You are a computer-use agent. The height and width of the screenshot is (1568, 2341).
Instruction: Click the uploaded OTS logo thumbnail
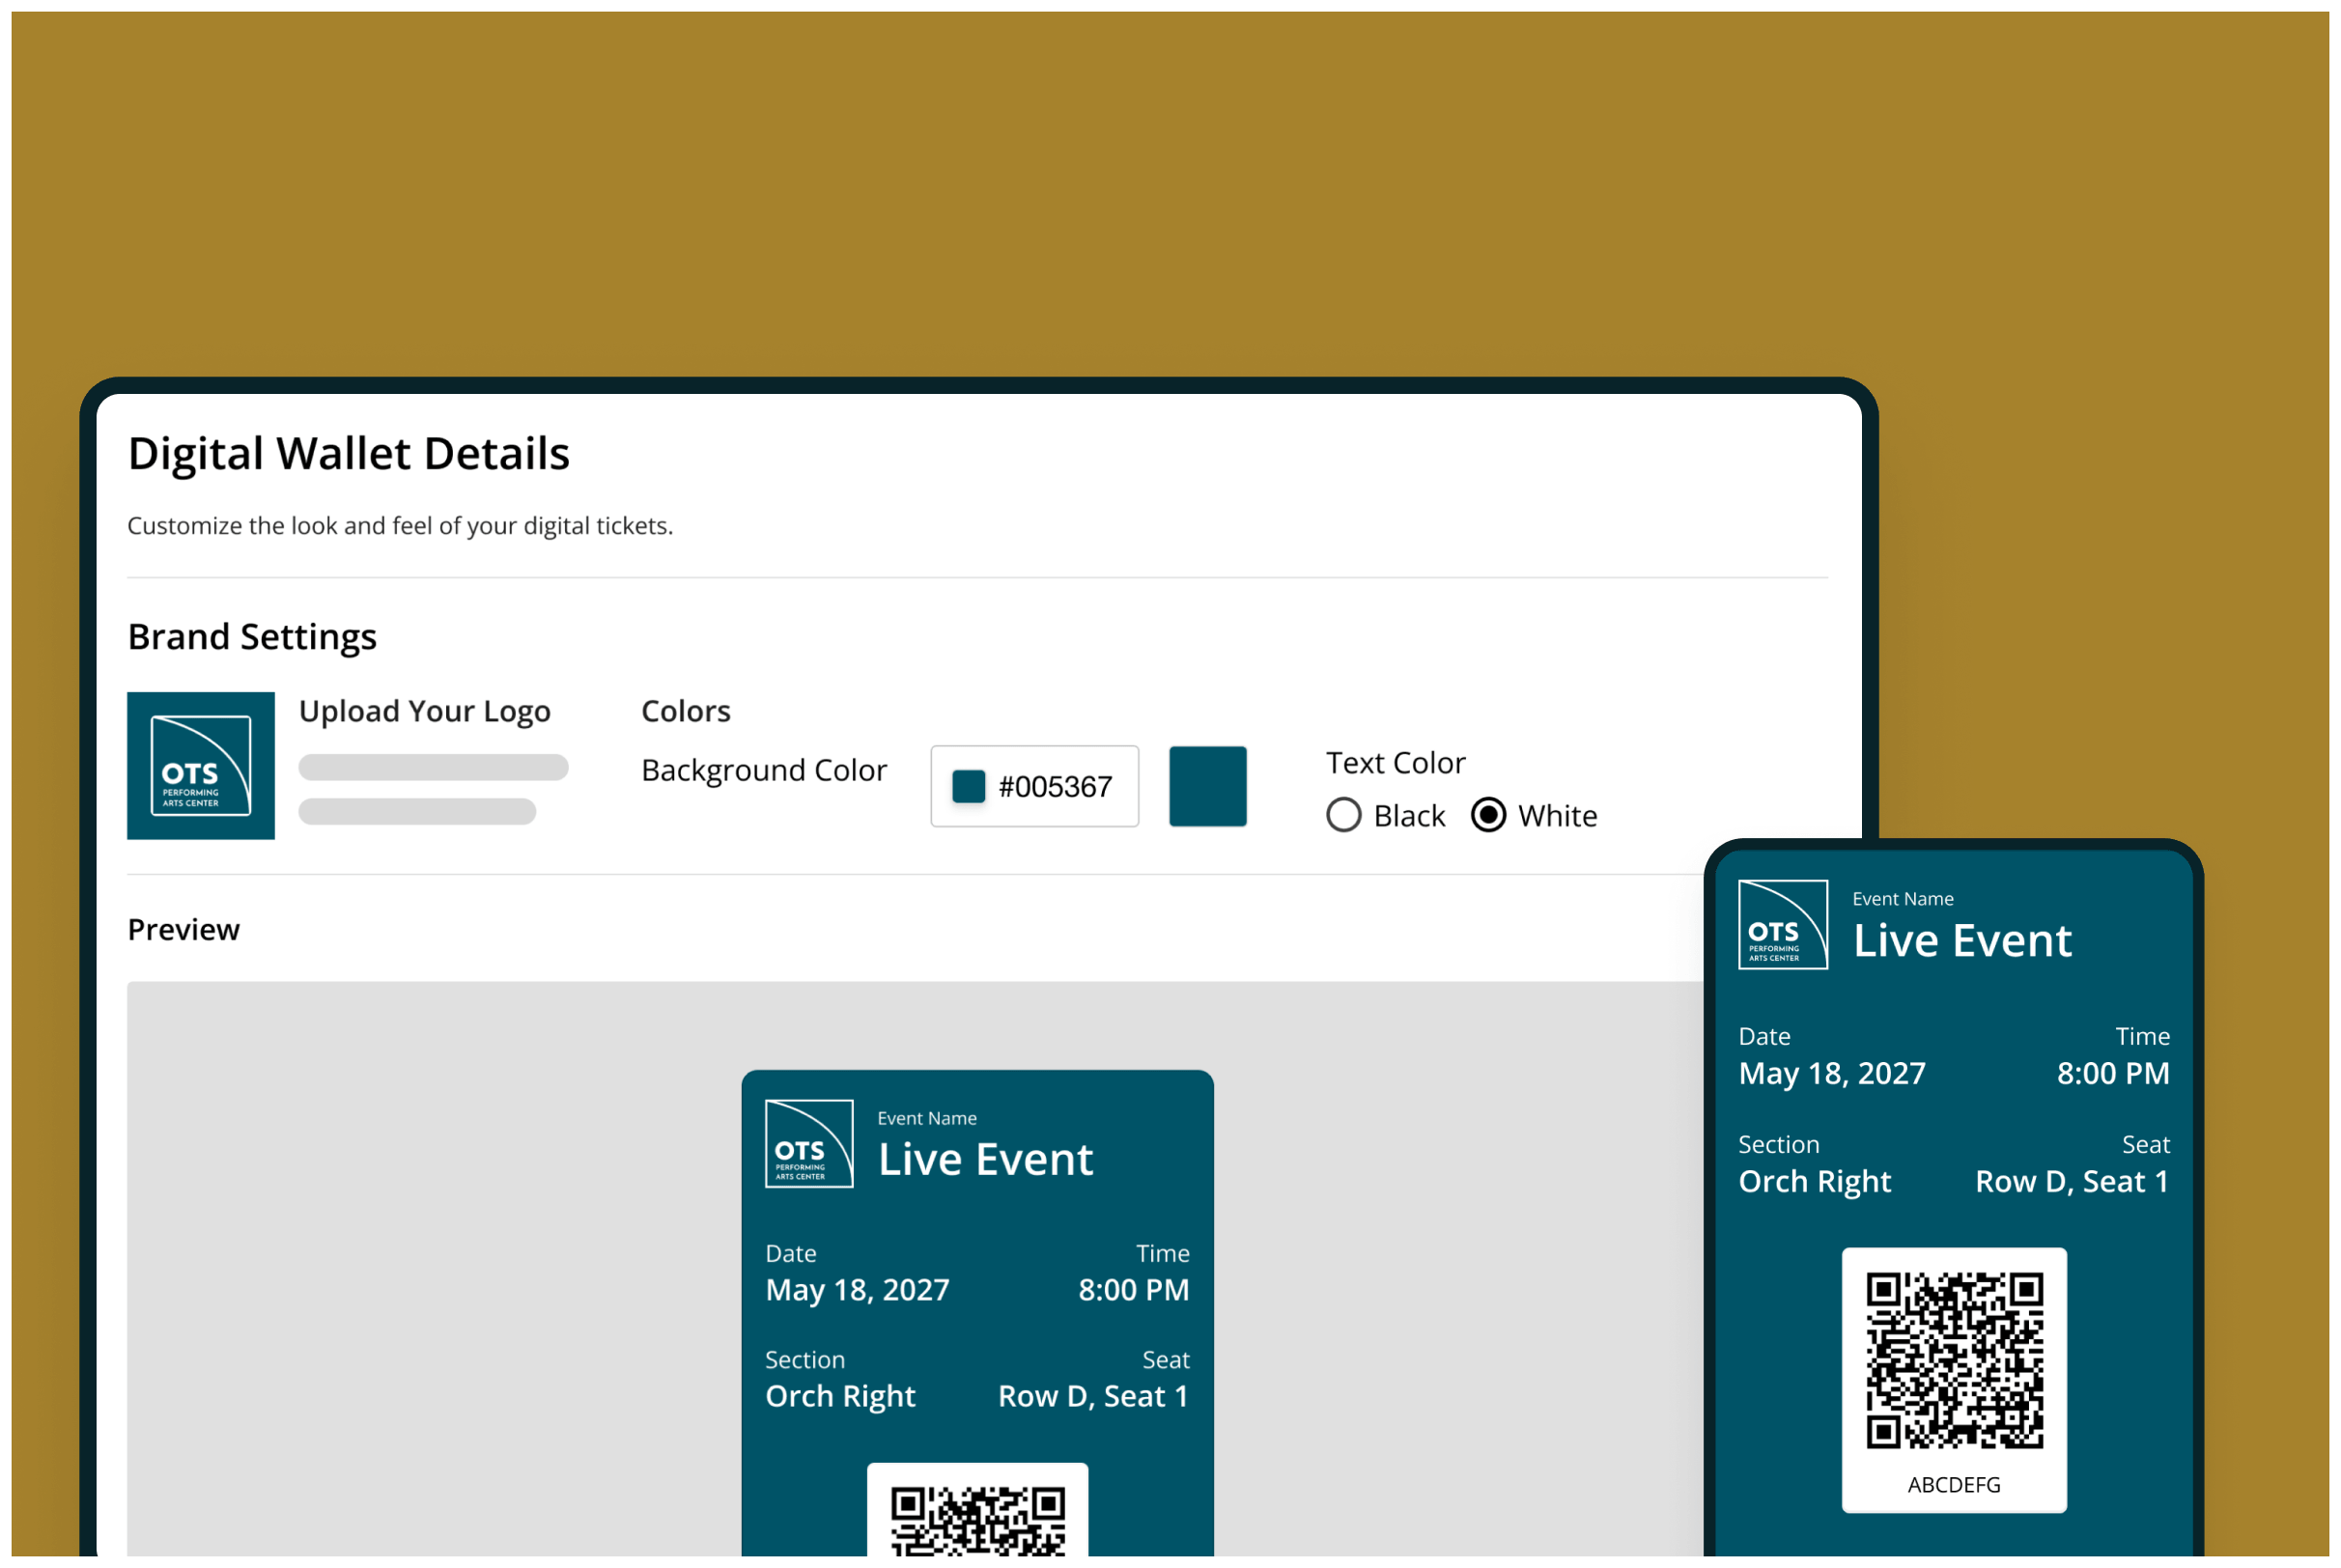tap(200, 765)
